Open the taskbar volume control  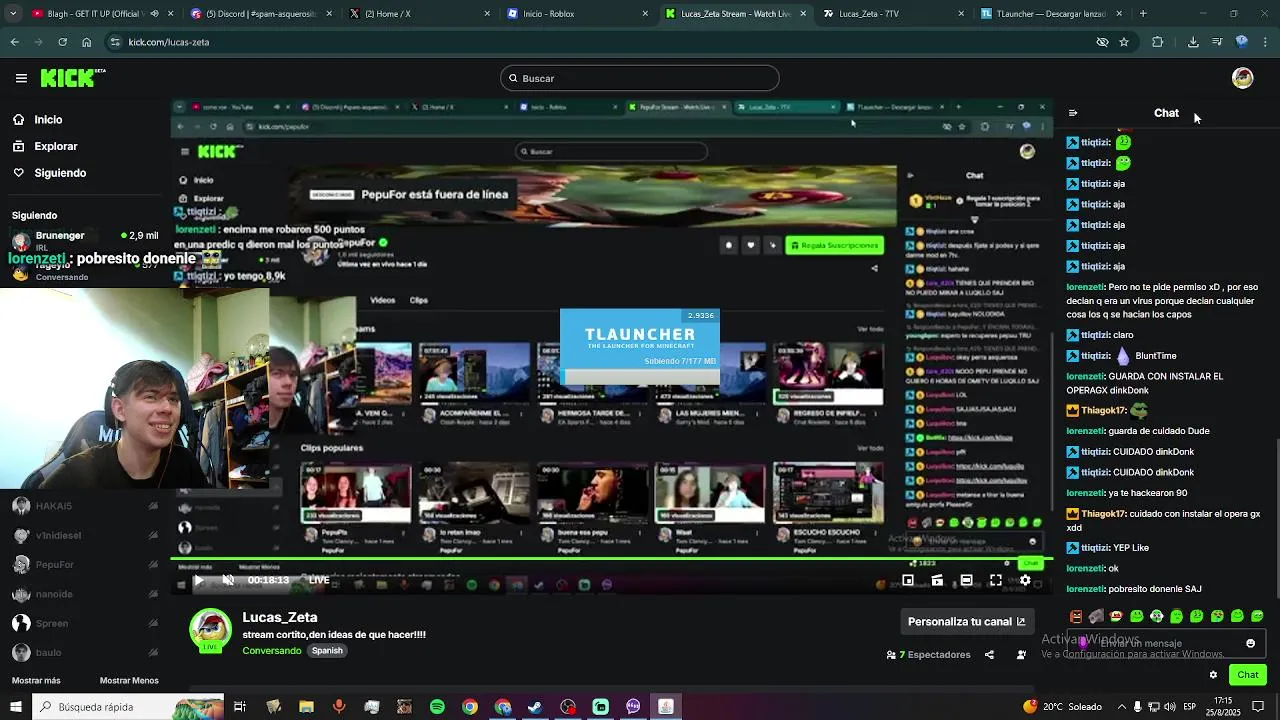coord(1169,707)
